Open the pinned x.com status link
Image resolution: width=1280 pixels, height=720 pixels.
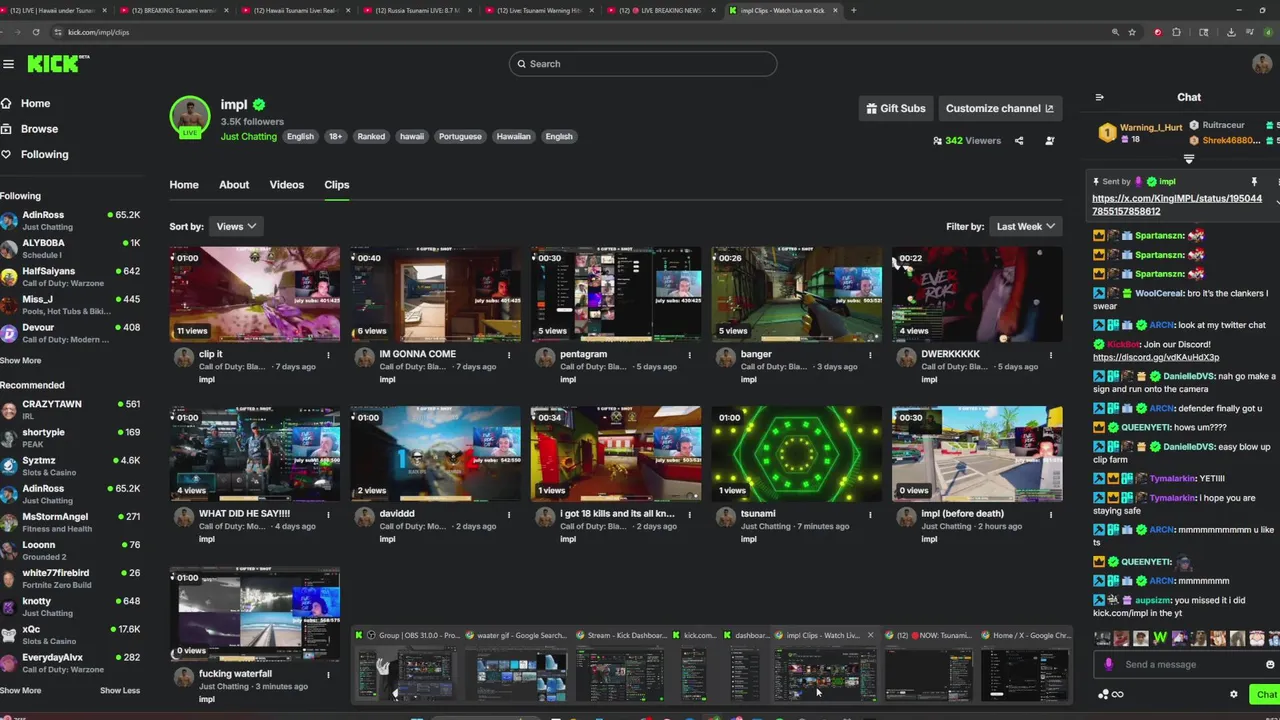(1177, 205)
